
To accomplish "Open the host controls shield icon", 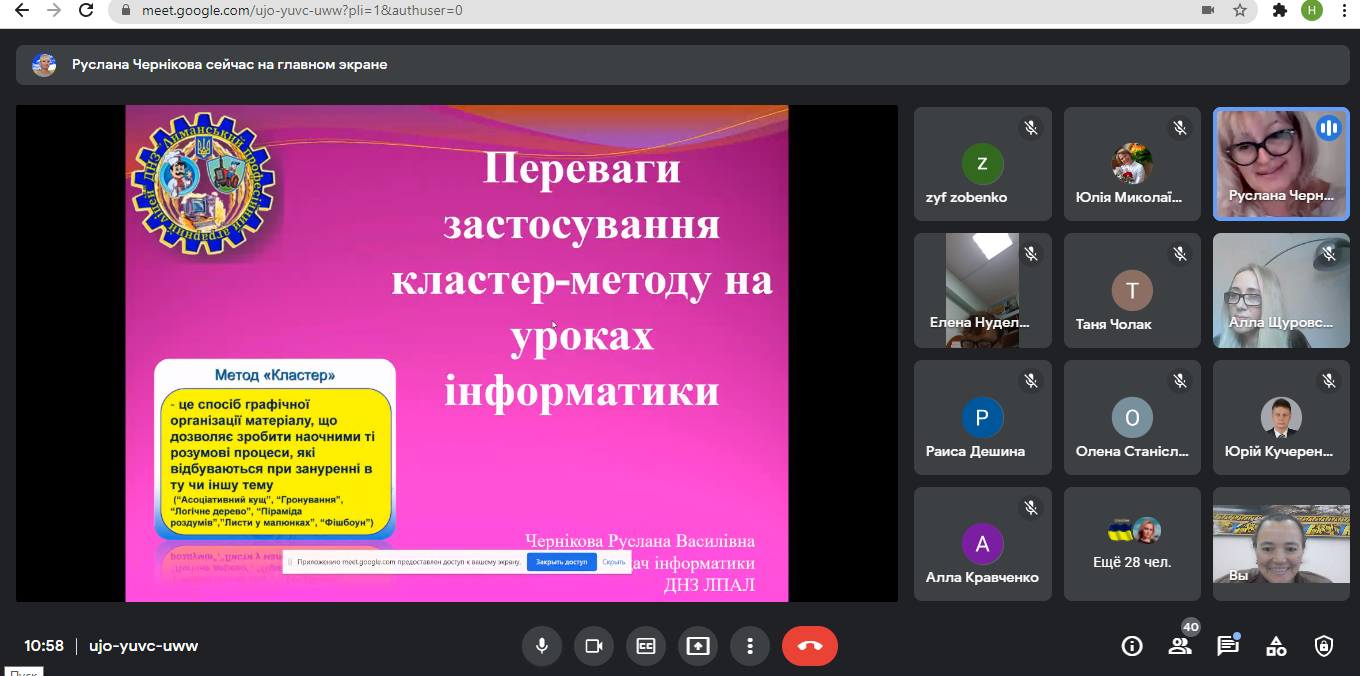I will coord(1324,646).
